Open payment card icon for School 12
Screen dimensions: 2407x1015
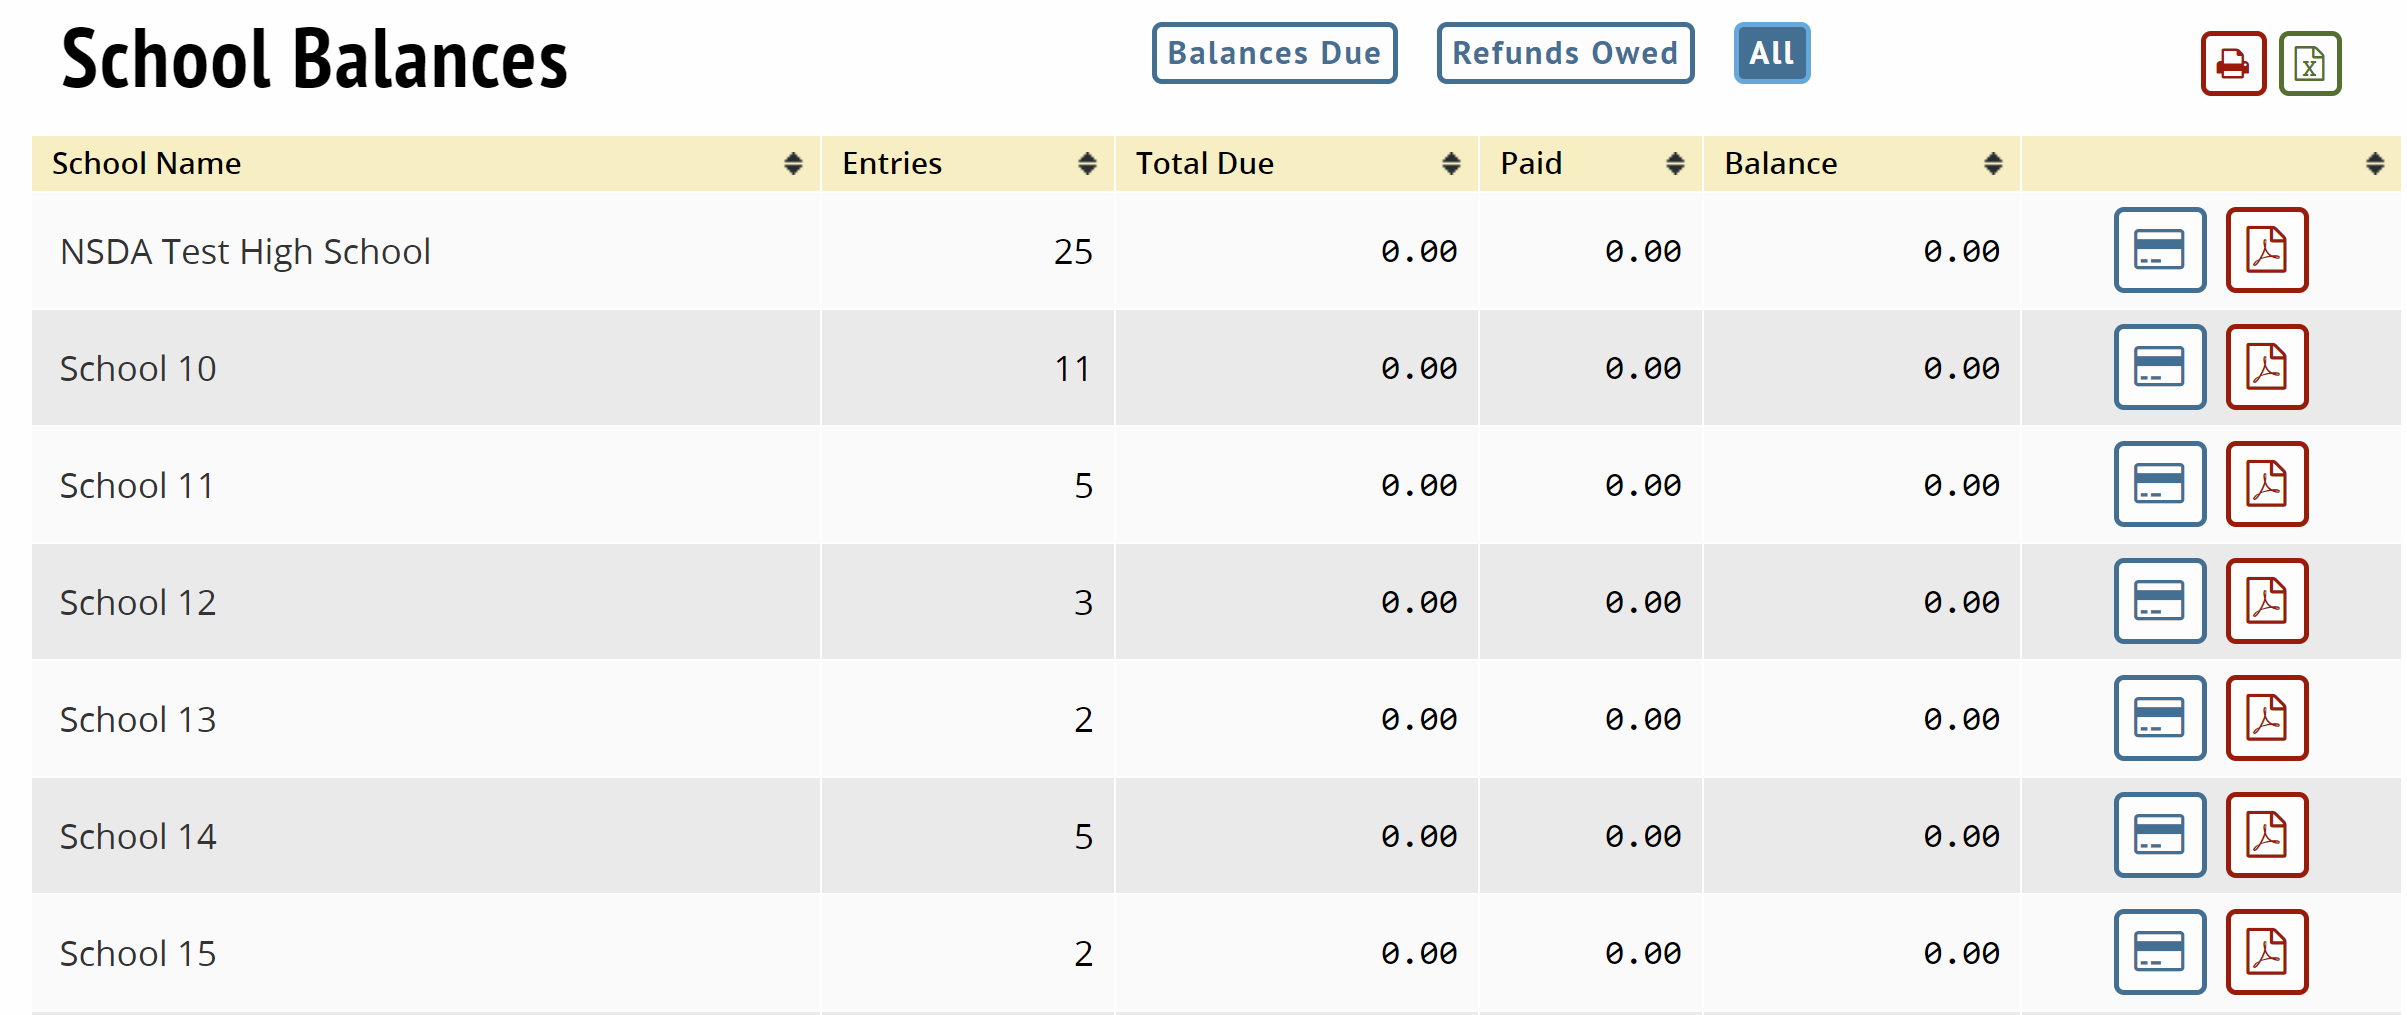pos(2159,601)
